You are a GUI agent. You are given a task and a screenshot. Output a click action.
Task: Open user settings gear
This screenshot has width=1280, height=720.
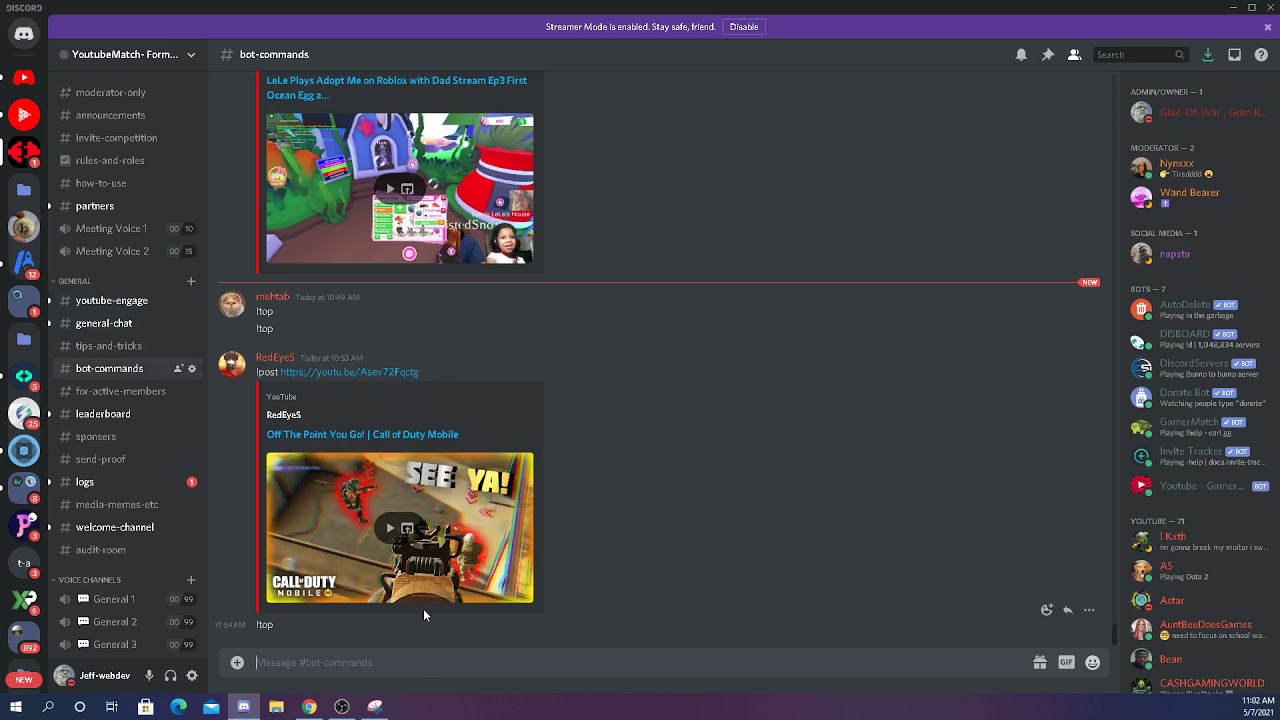click(x=192, y=676)
